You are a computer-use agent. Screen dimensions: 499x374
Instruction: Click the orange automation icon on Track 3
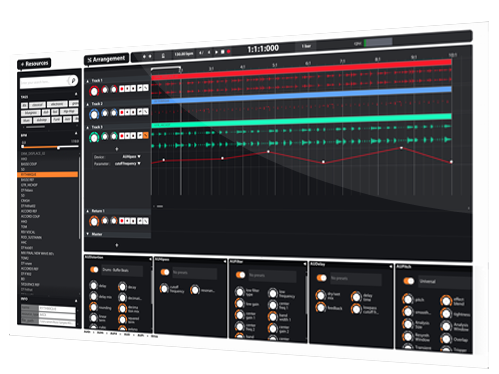(146, 135)
